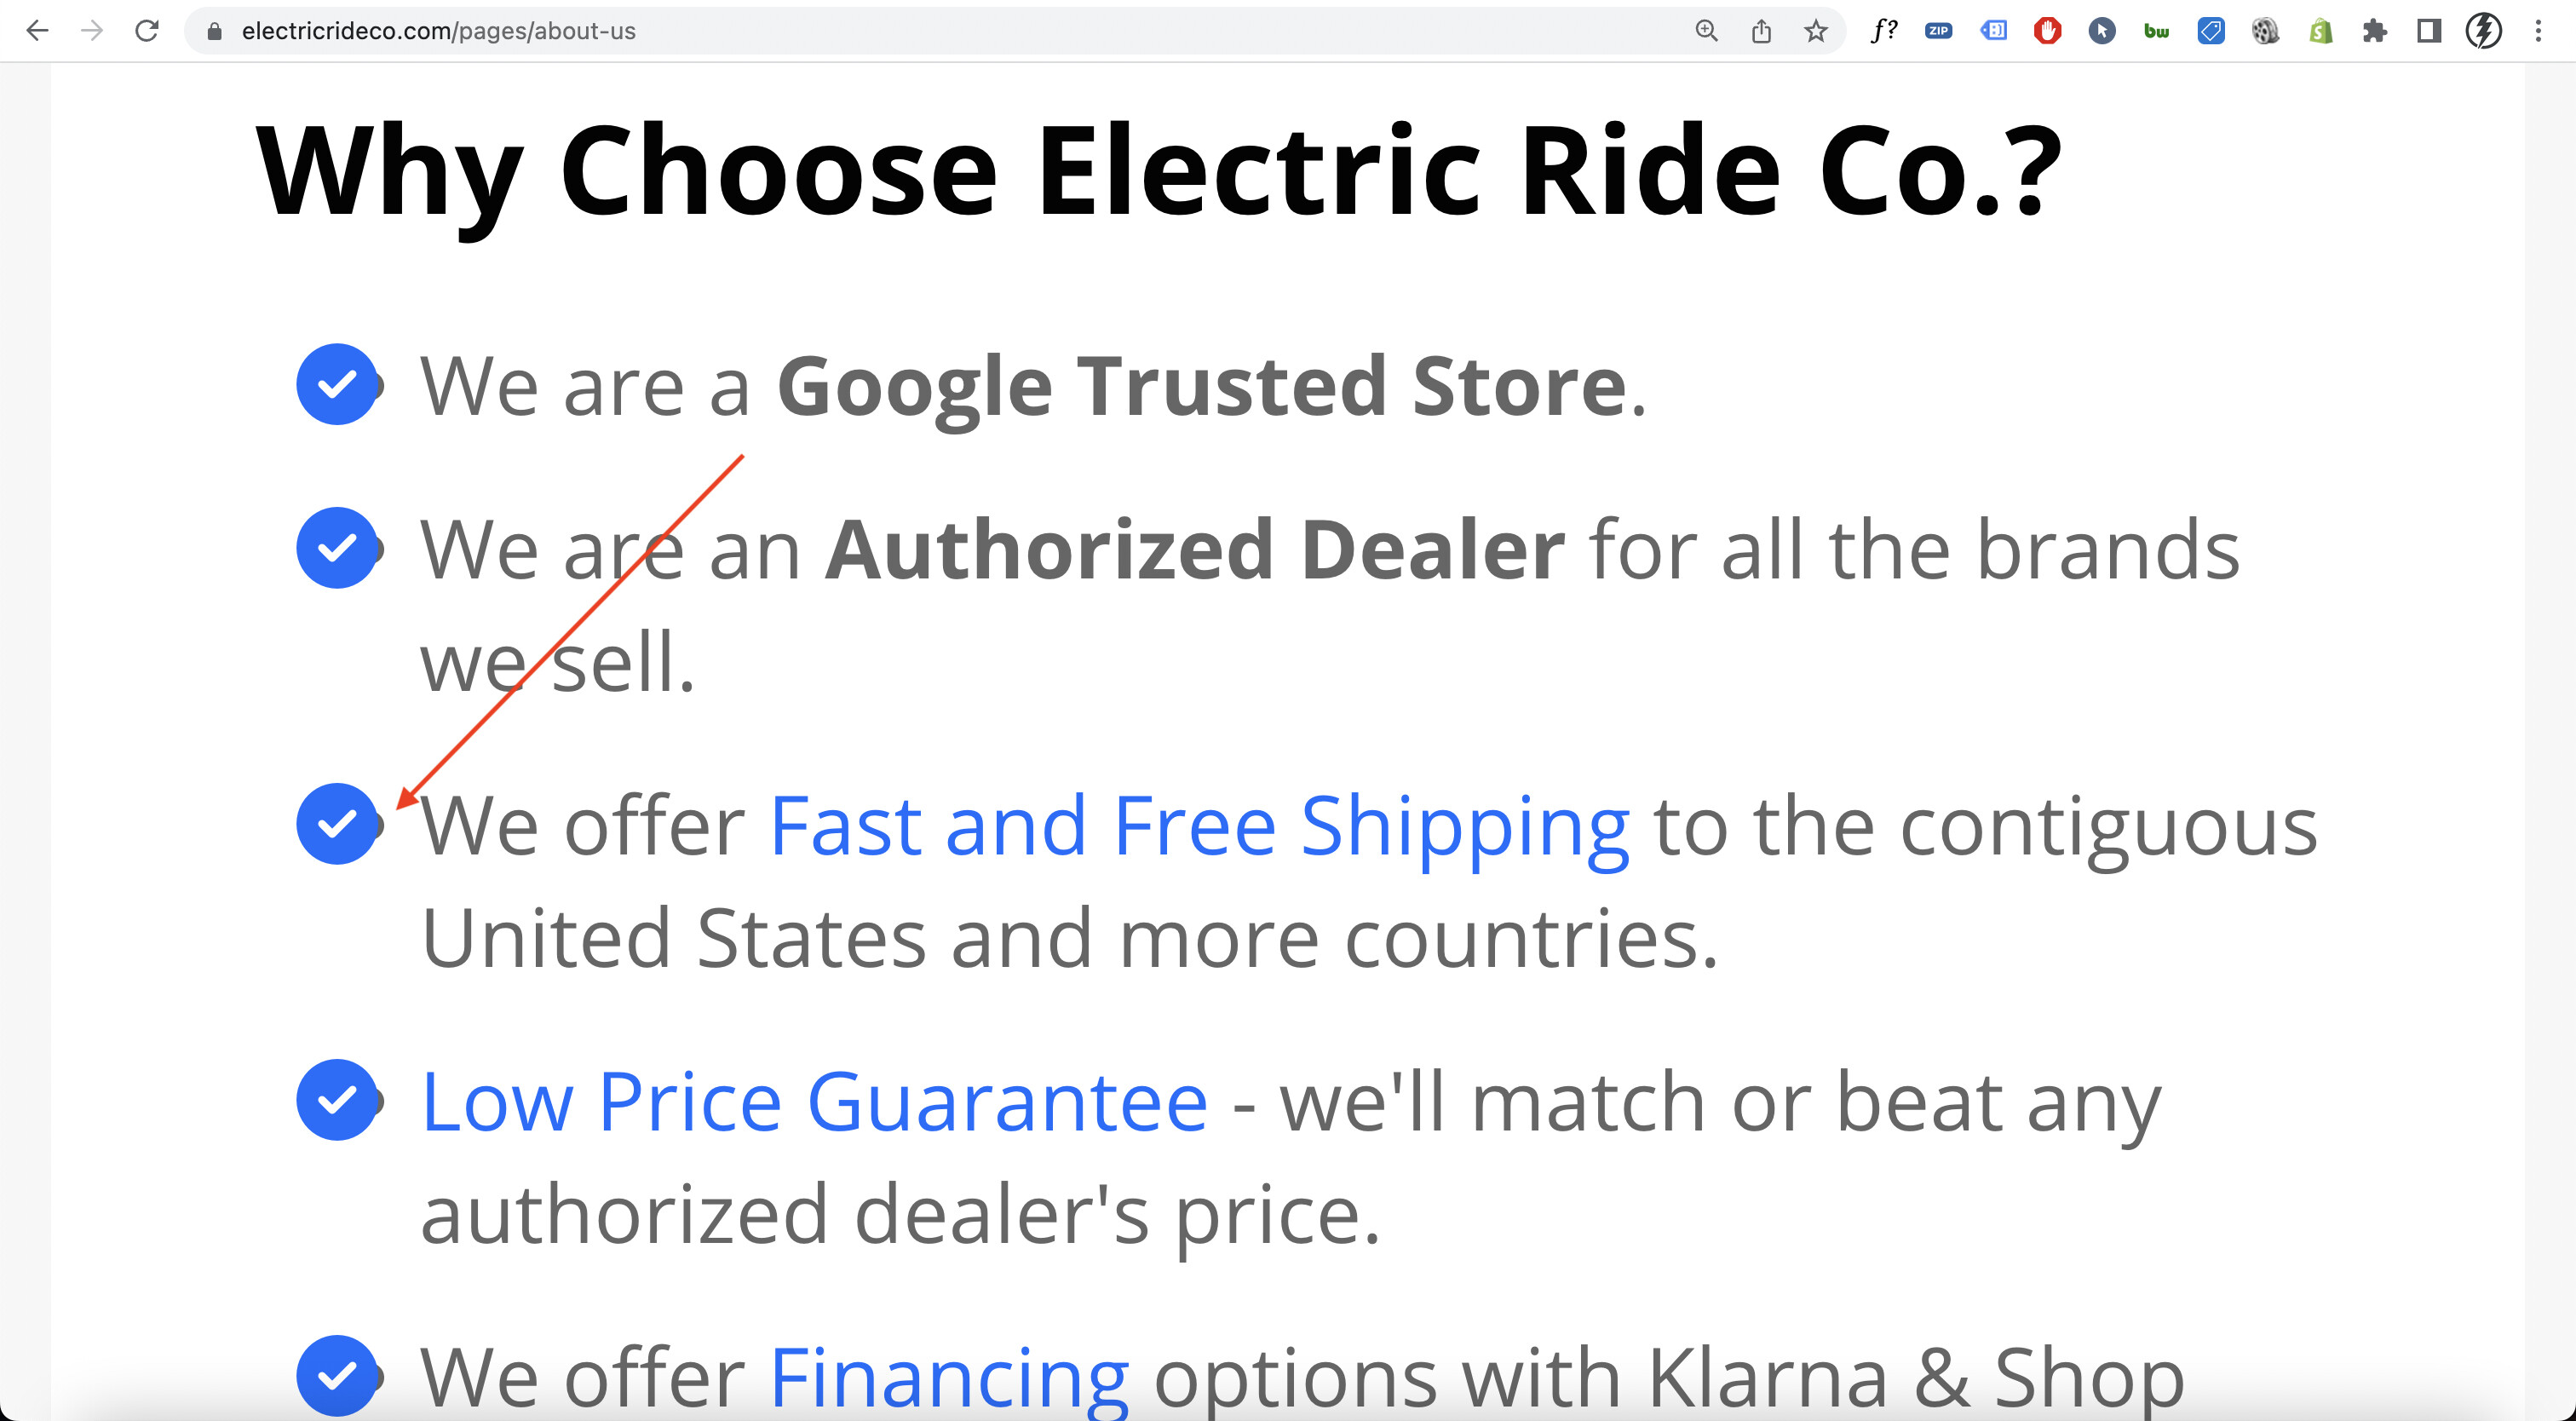The width and height of the screenshot is (2576, 1421).
Task: Click the browser back arrow
Action: click(37, 31)
